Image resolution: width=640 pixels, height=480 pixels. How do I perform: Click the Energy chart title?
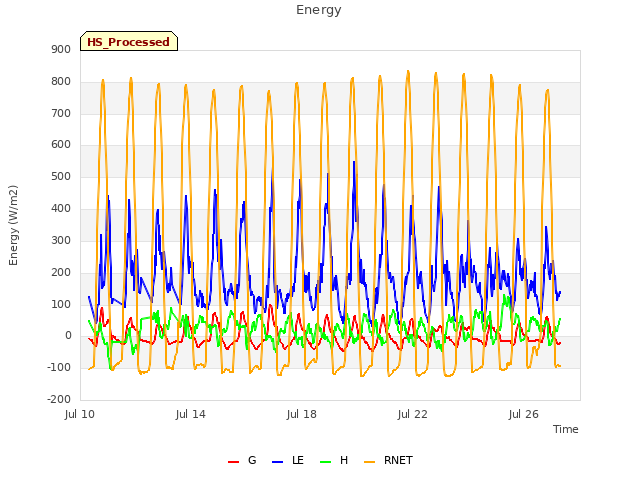tap(319, 10)
